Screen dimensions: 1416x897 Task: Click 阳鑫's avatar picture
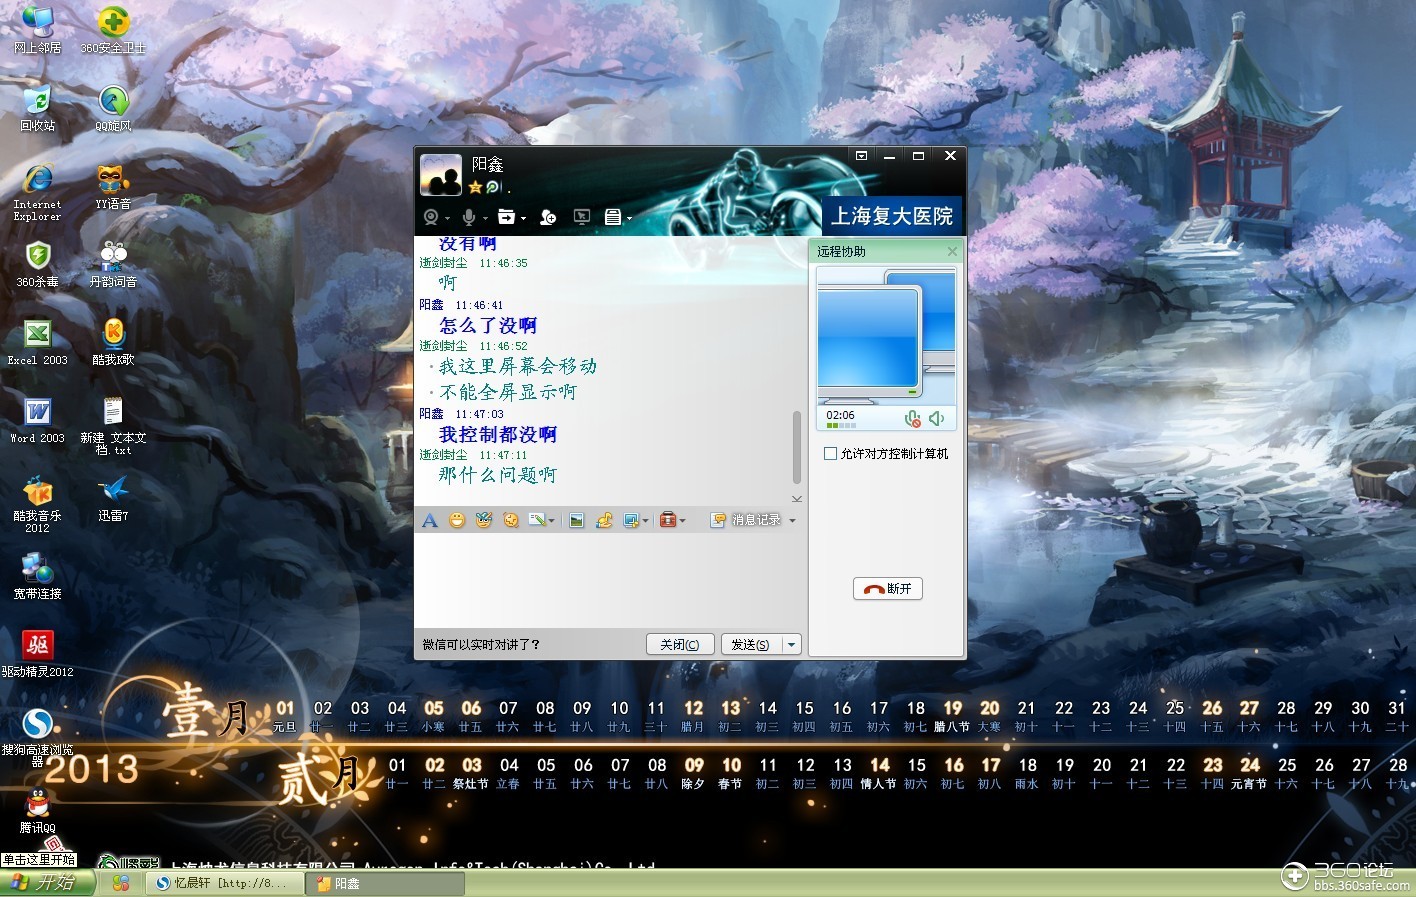pos(441,175)
